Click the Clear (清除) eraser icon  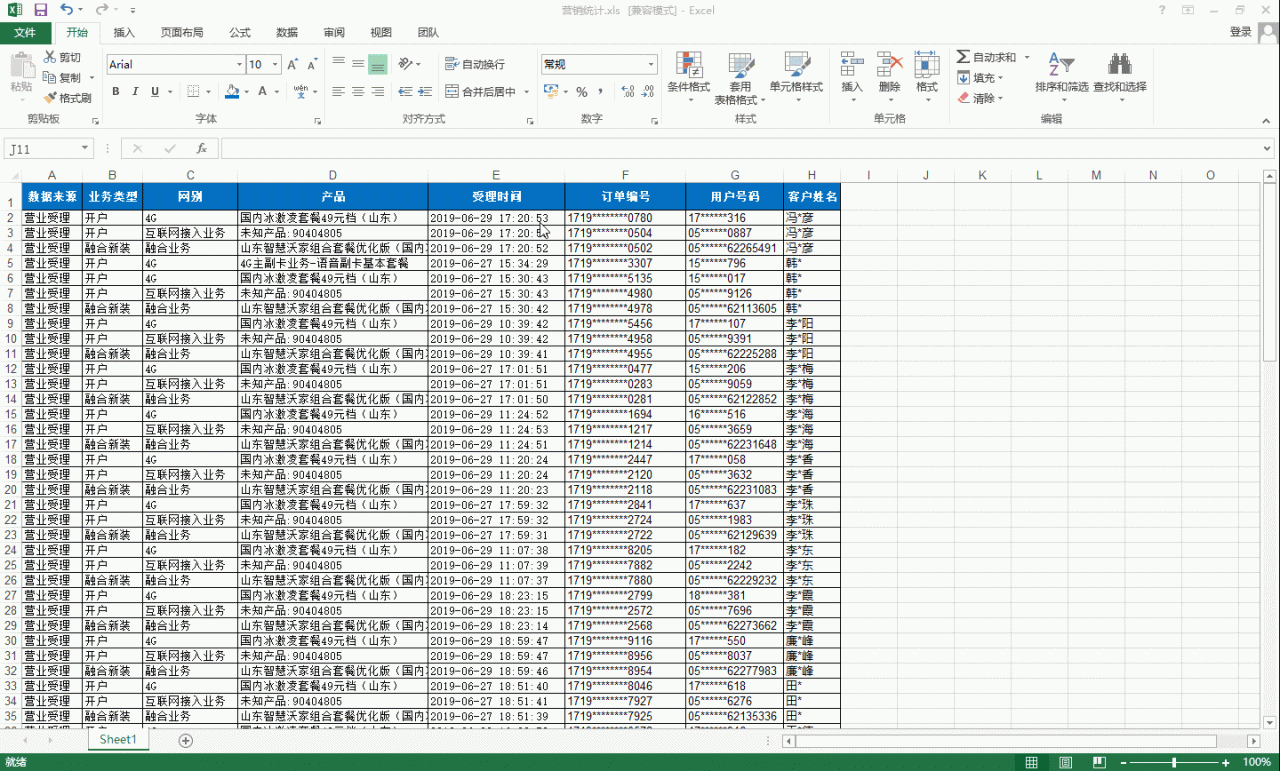pos(963,98)
